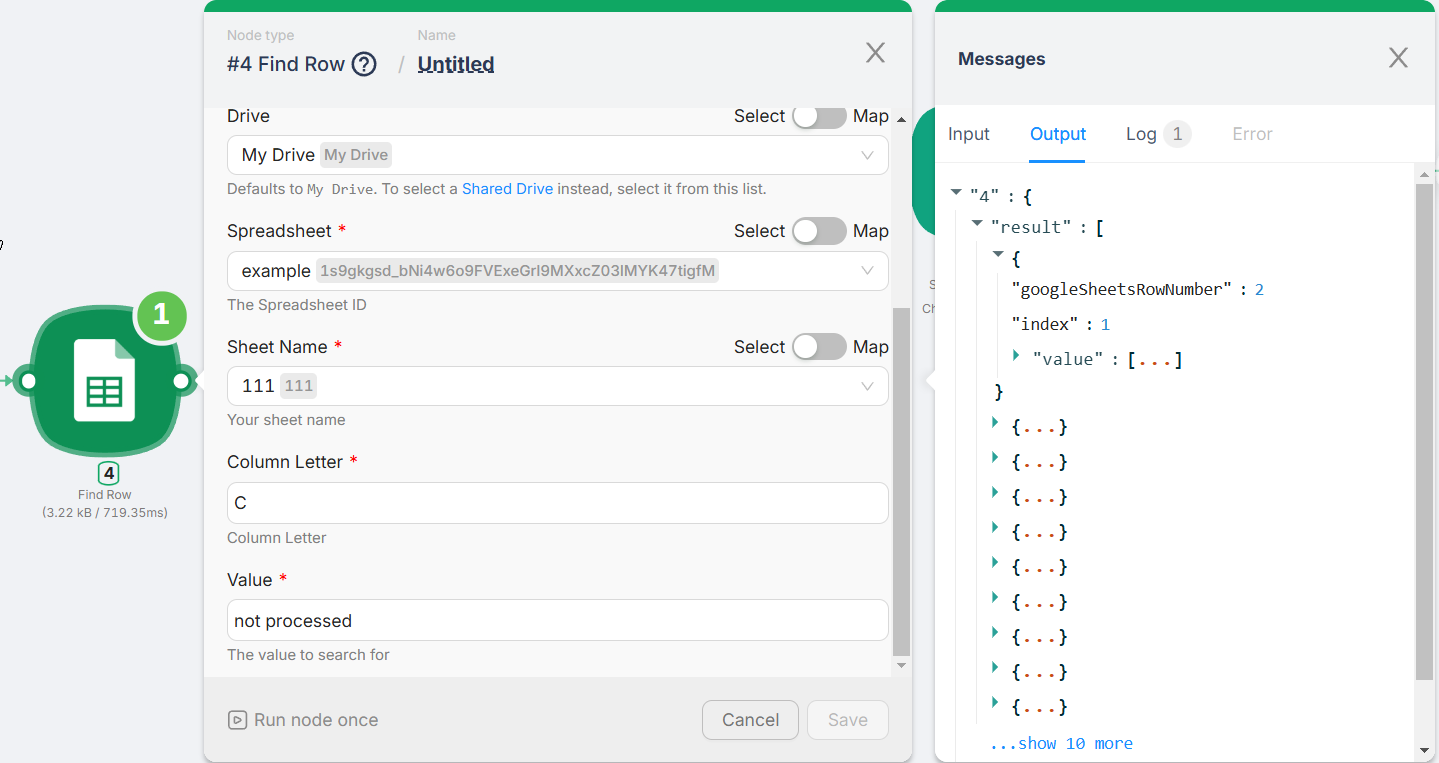Open the Spreadsheet example dropdown
This screenshot has height=763, width=1439.
[557, 271]
